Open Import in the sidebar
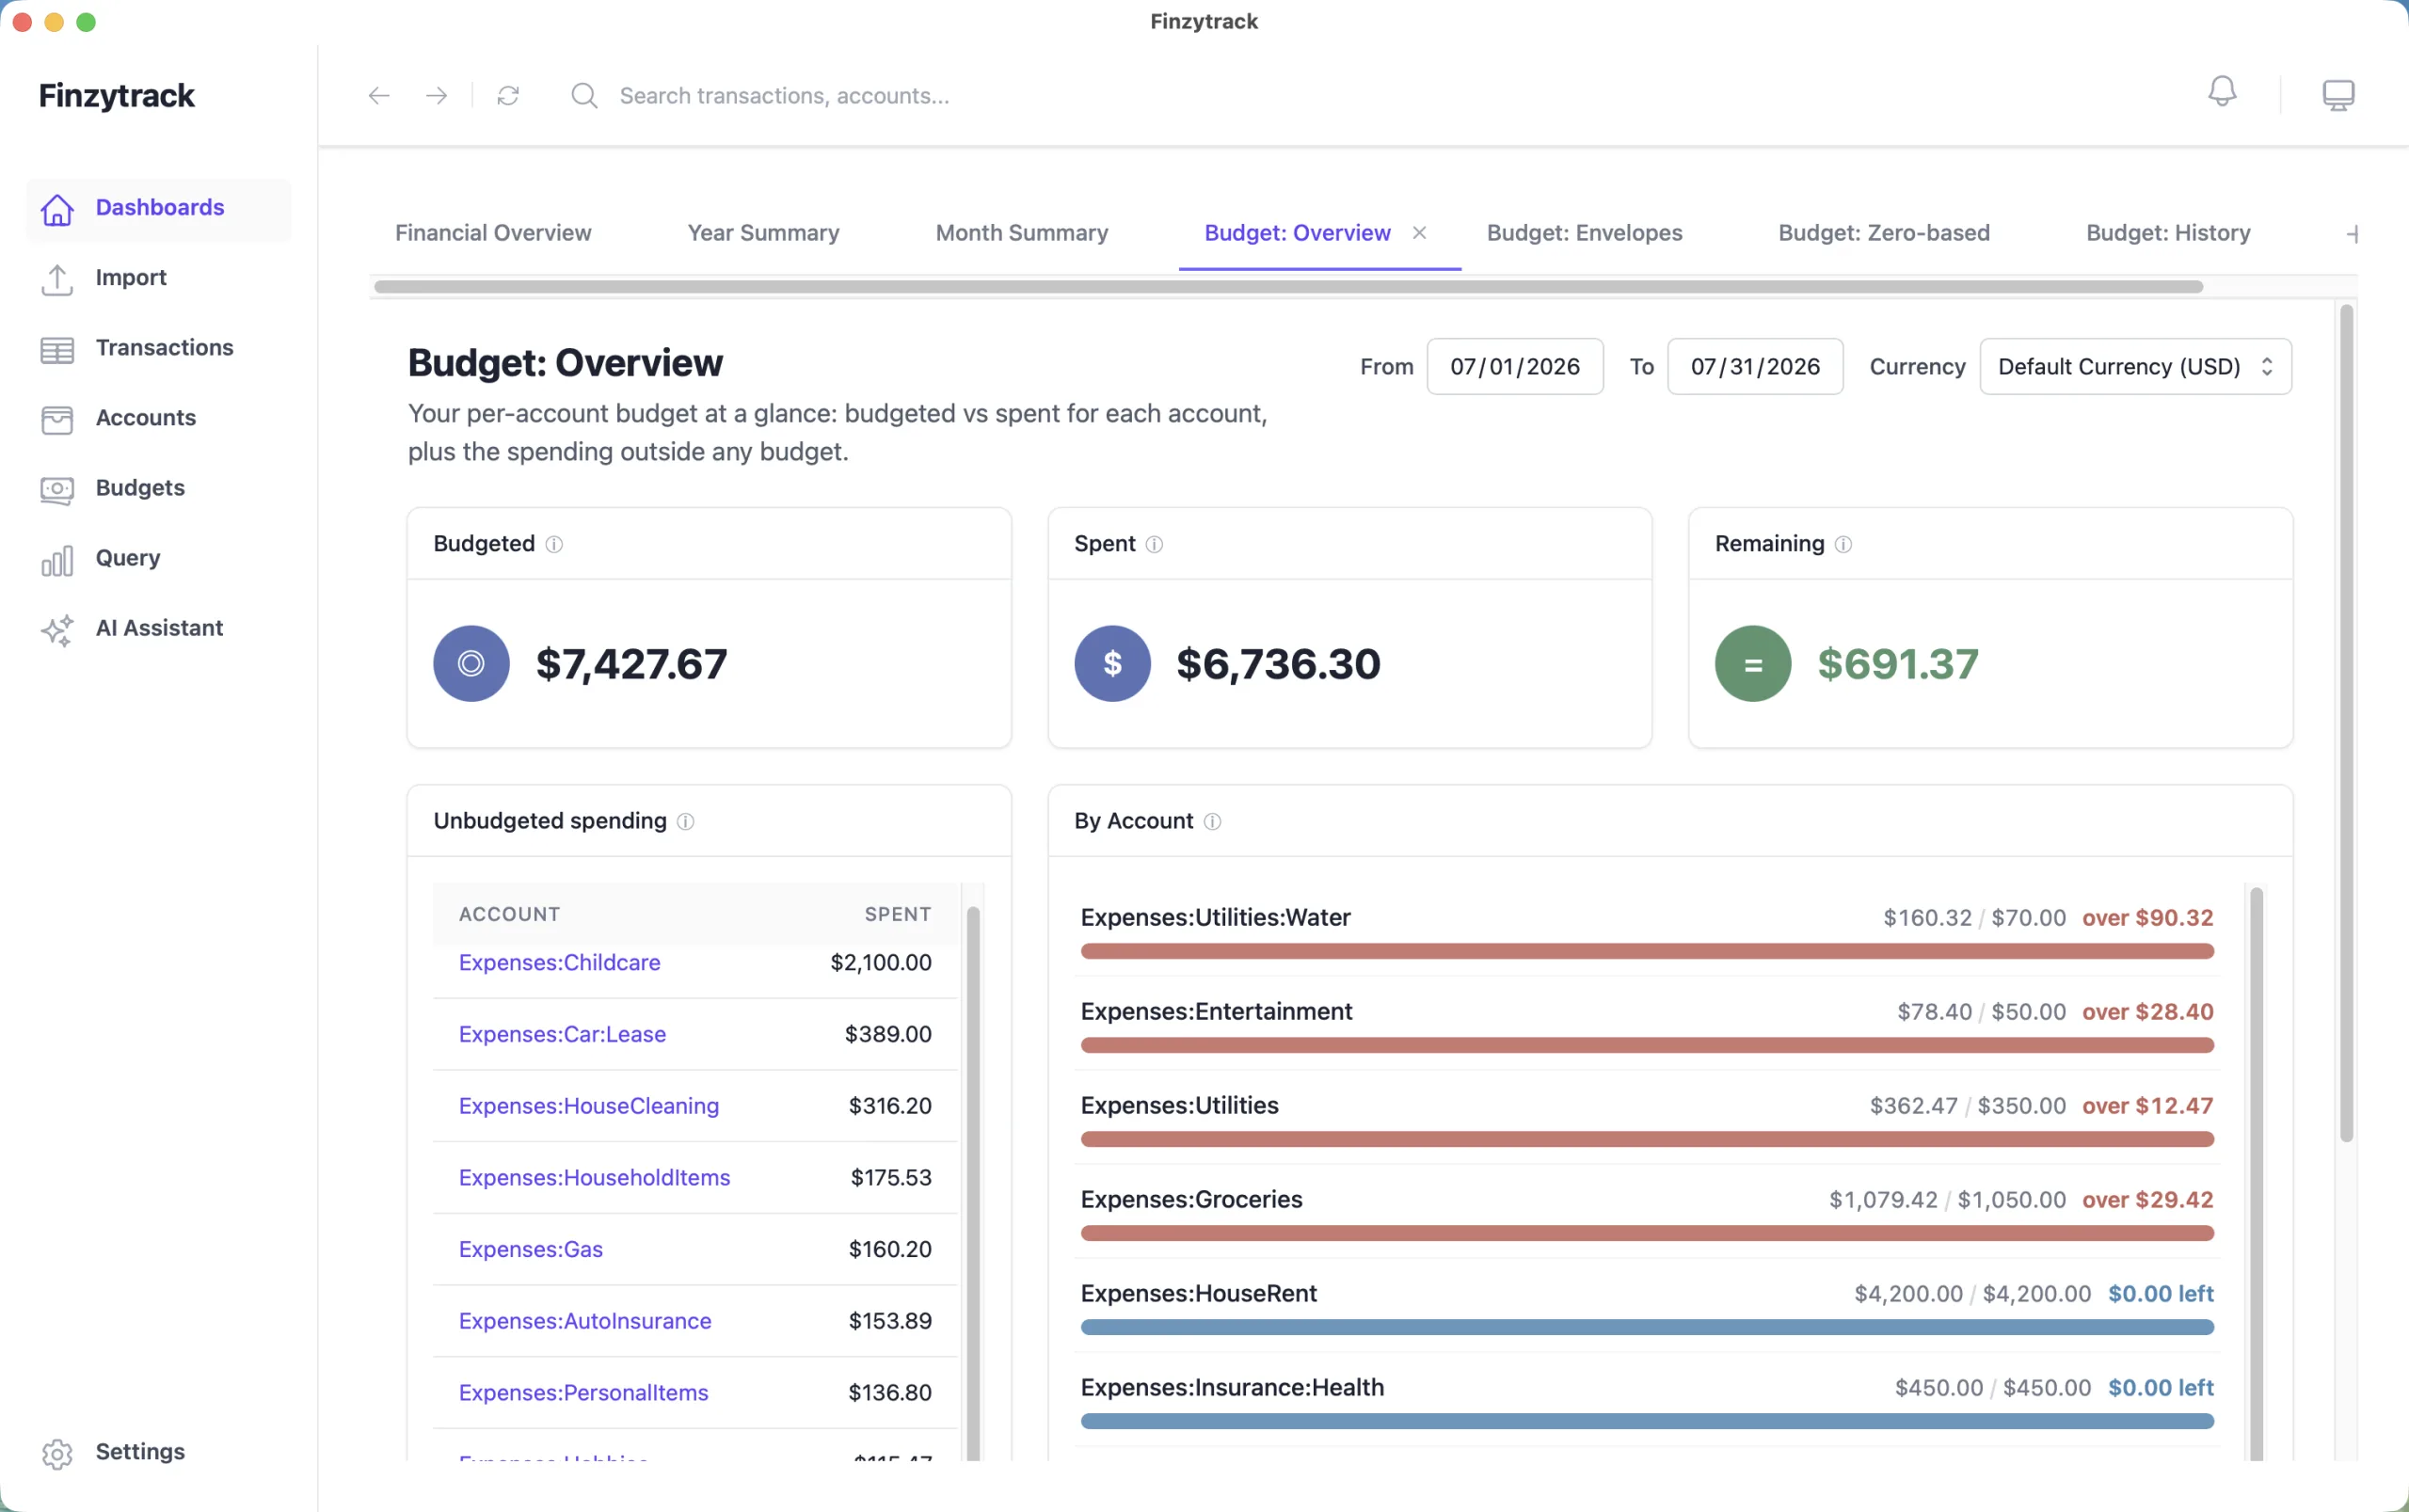This screenshot has width=2409, height=1512. 159,277
